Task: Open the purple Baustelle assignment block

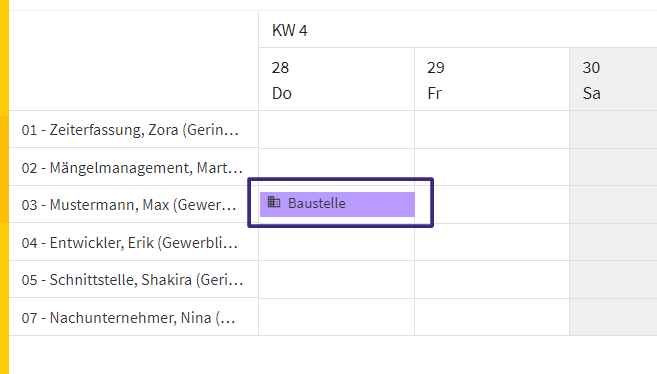Action: click(337, 204)
